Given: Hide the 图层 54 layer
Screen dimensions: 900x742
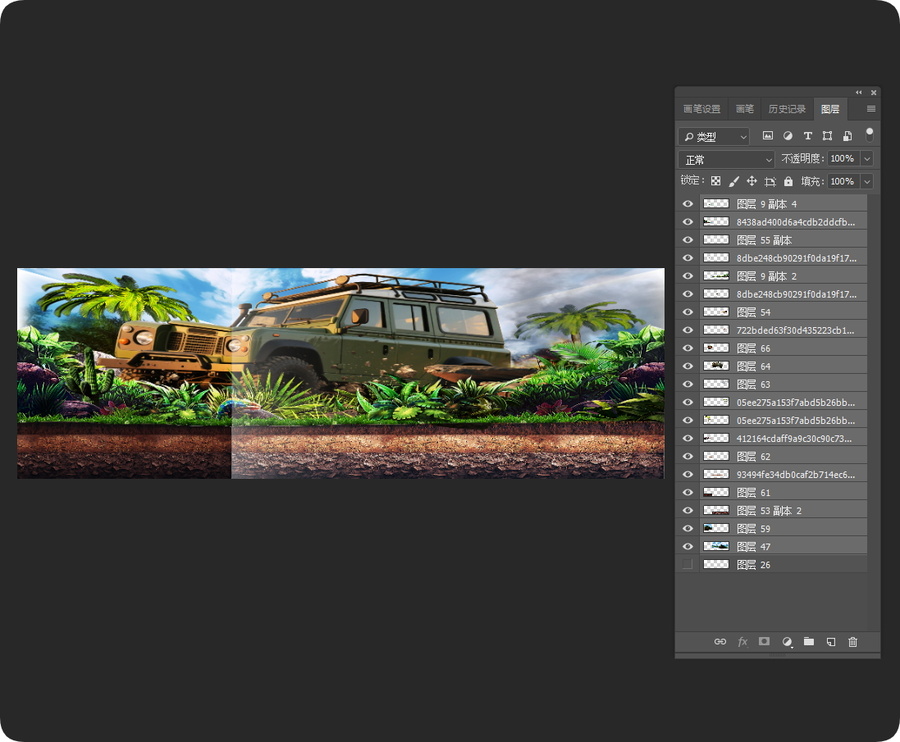Looking at the screenshot, I should click(688, 312).
